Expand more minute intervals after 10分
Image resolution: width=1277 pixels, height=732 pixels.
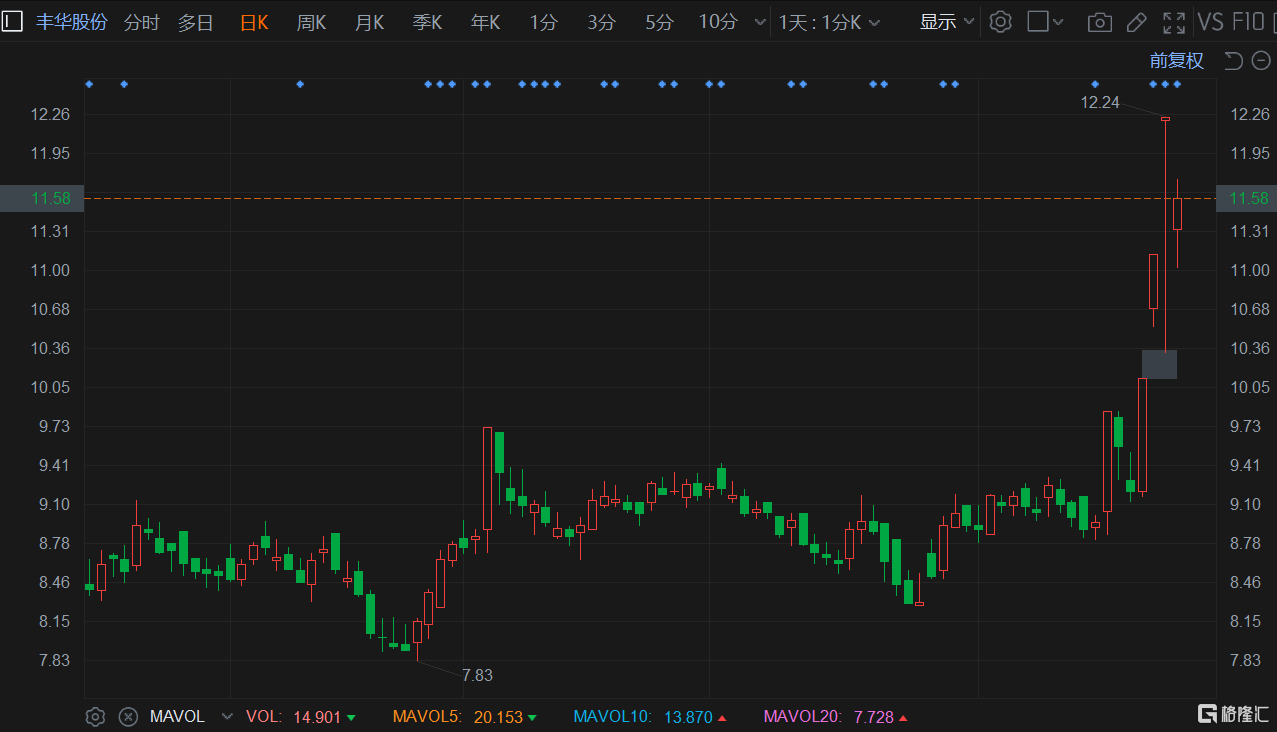coord(760,22)
